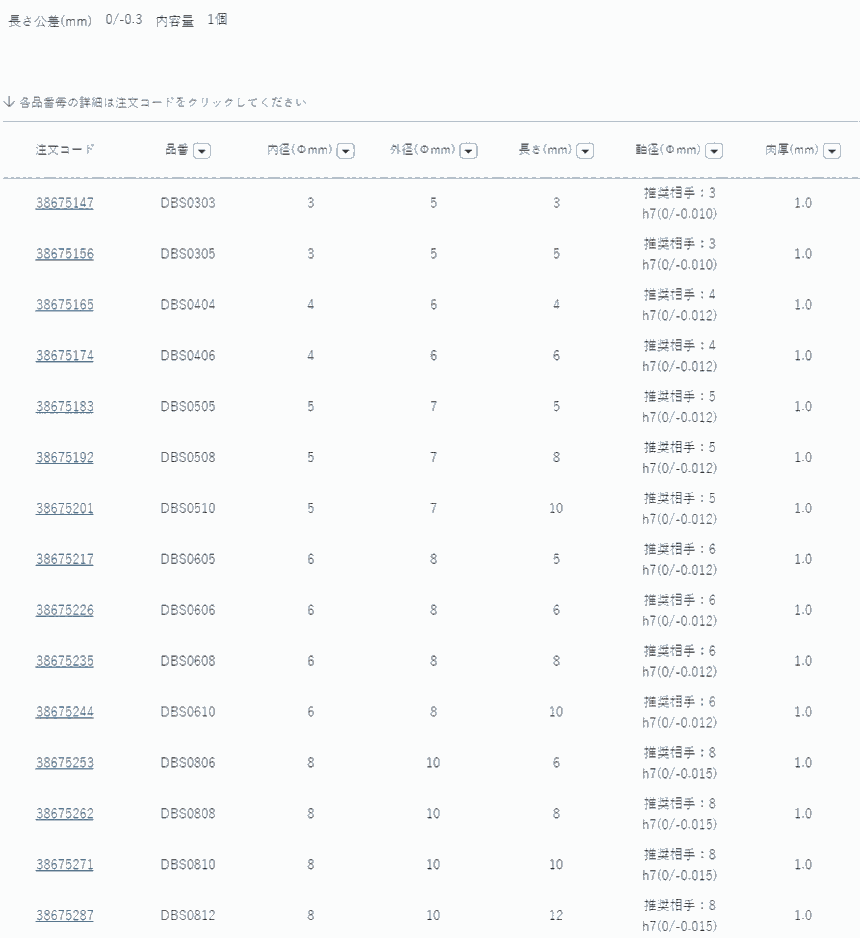The image size is (860, 938).
Task: Click the 38675192 order code link
Action: (65, 458)
